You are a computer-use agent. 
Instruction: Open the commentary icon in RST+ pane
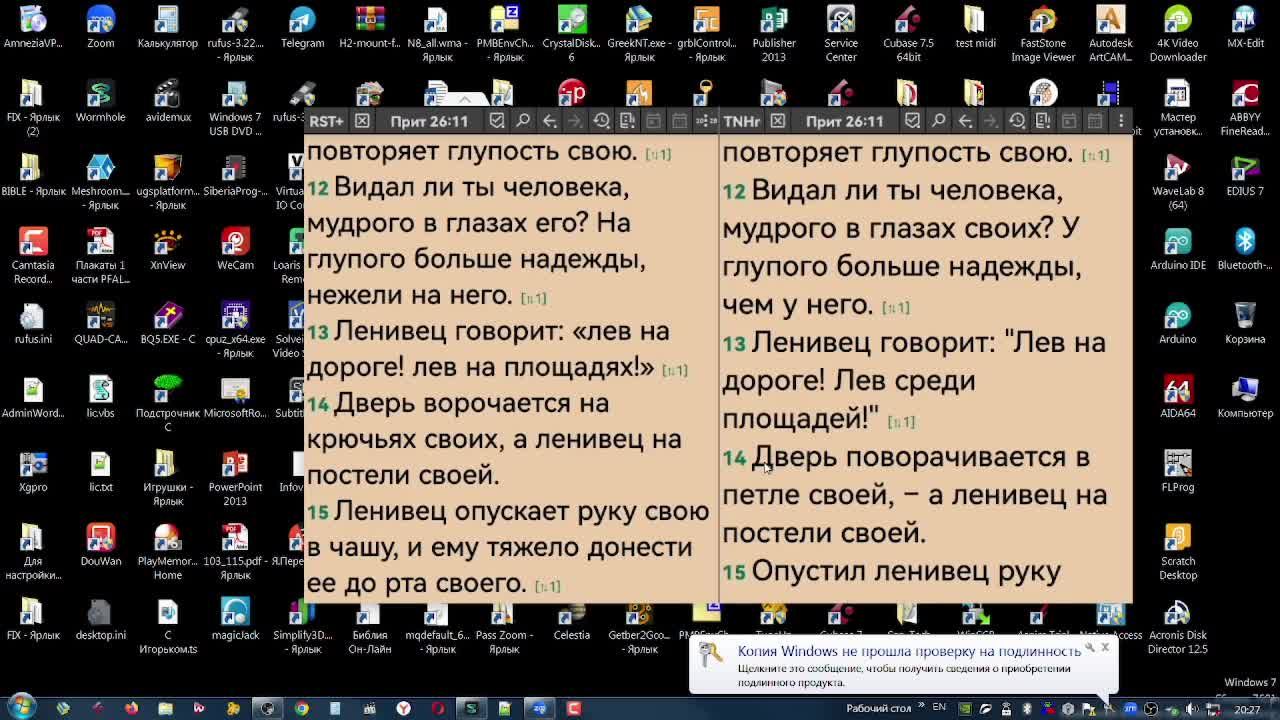(x=627, y=121)
